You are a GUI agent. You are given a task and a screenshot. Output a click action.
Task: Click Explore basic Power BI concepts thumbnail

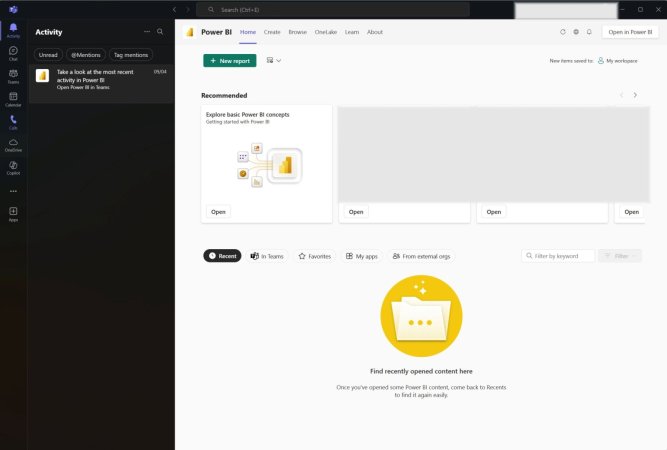(269, 165)
